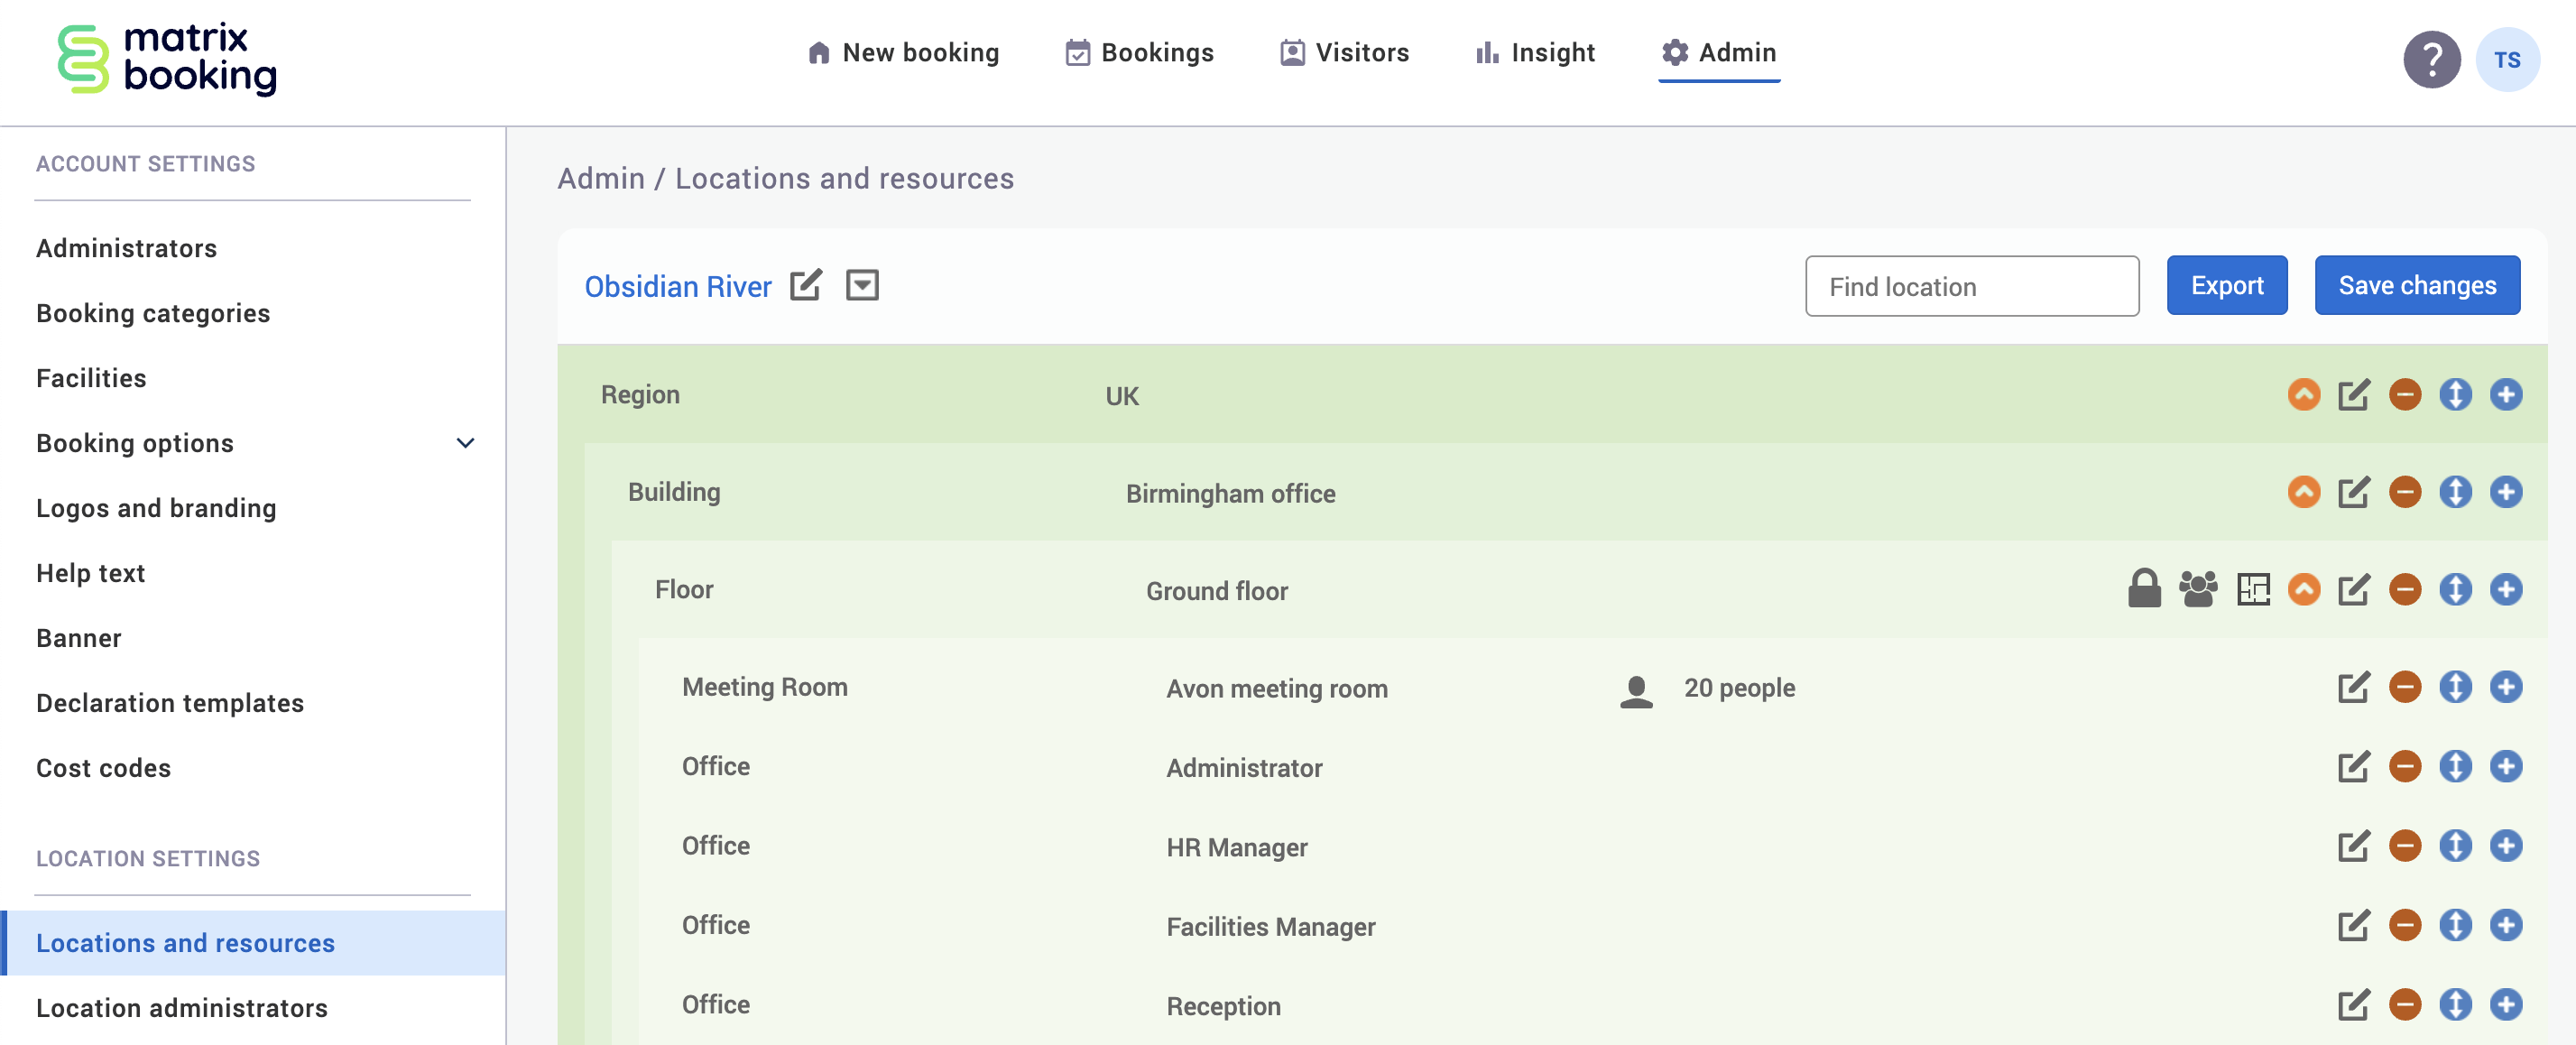The image size is (2576, 1045).
Task: Collapse the Ground floor section
Action: (x=2303, y=589)
